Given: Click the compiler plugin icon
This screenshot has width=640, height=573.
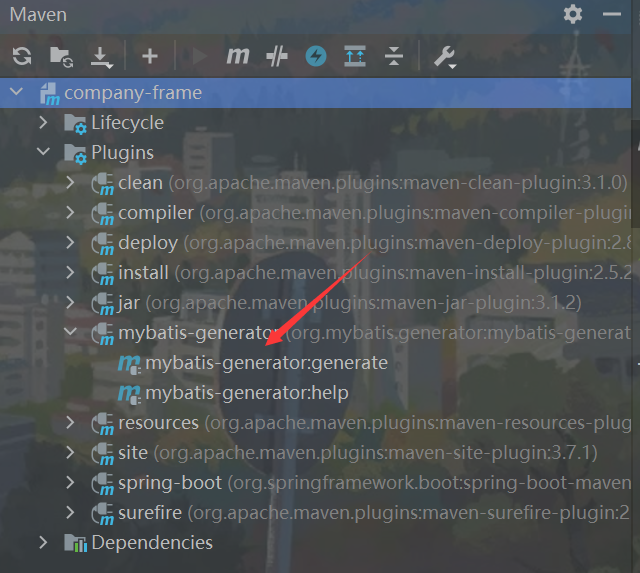Looking at the screenshot, I should coord(102,214).
